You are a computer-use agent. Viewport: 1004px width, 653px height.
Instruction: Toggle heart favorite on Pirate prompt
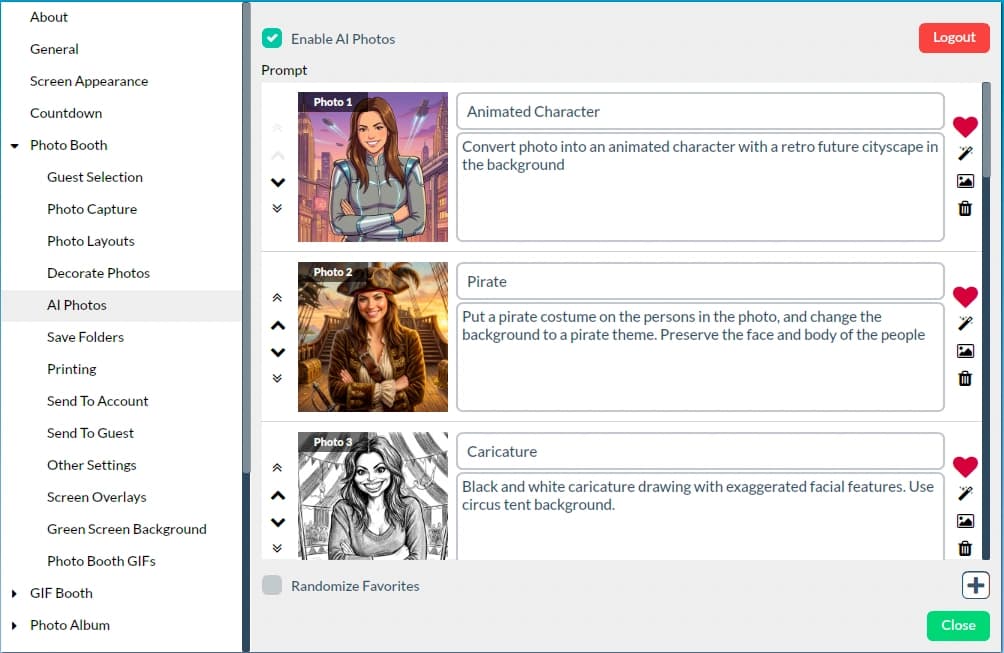(x=965, y=296)
